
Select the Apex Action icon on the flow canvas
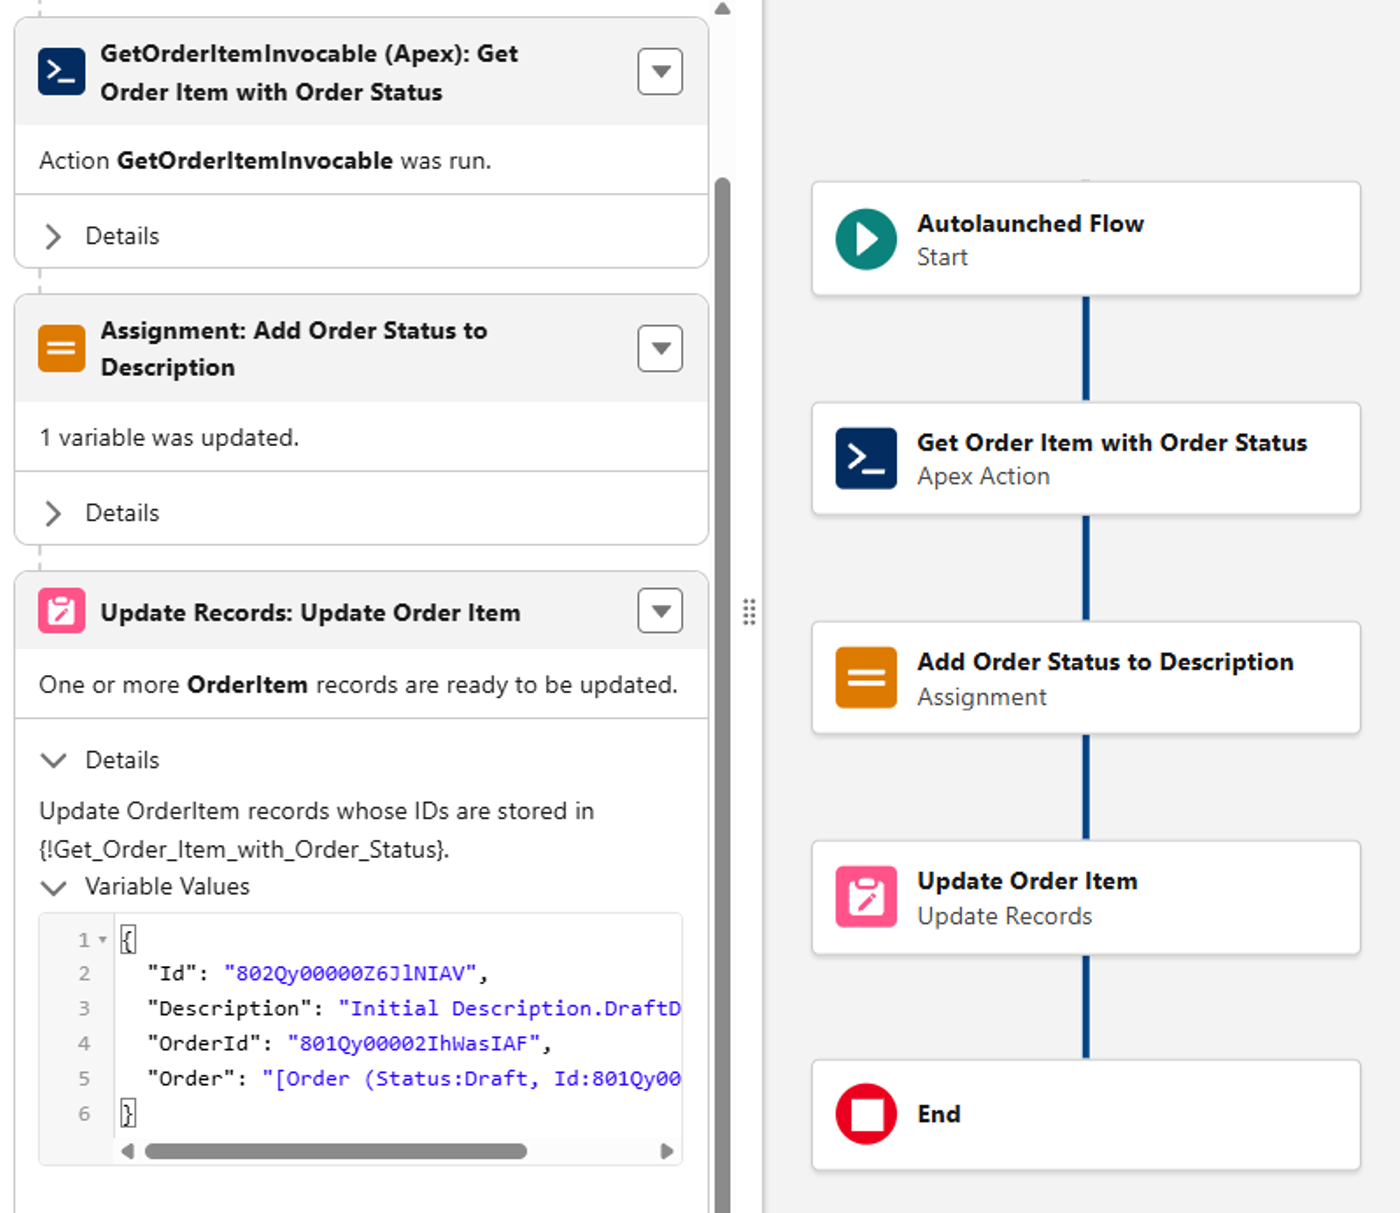click(x=866, y=458)
